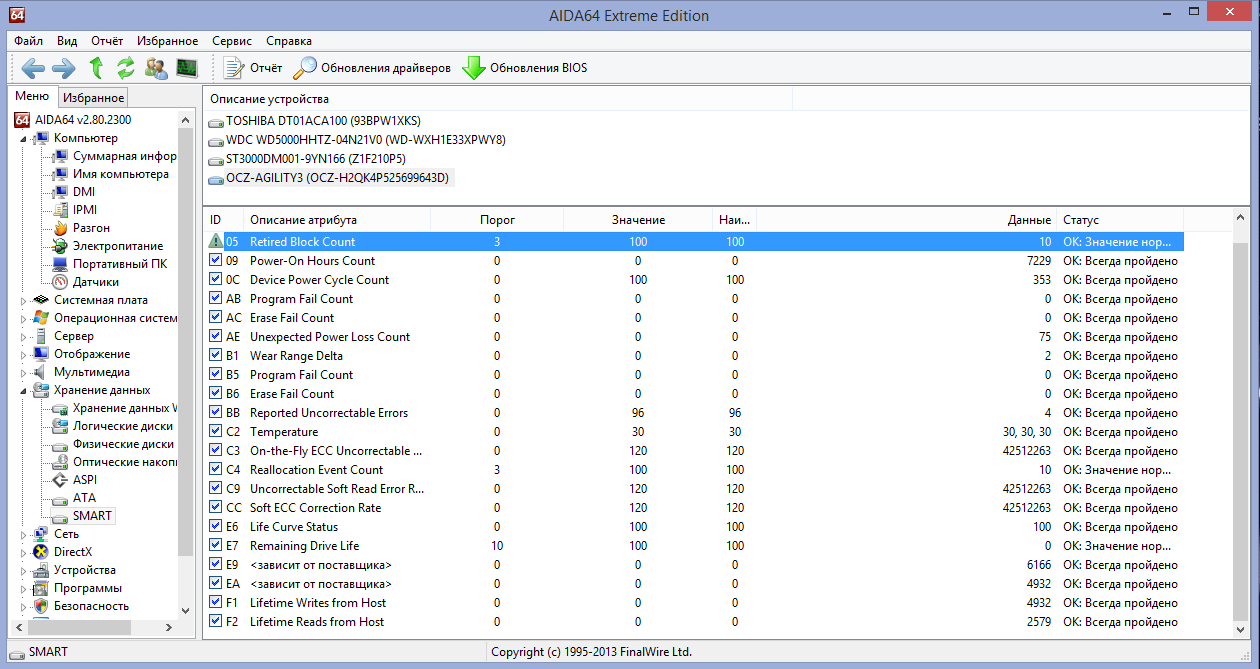Open the Вид menu
The height and width of the screenshot is (669, 1260).
pyautogui.click(x=67, y=41)
